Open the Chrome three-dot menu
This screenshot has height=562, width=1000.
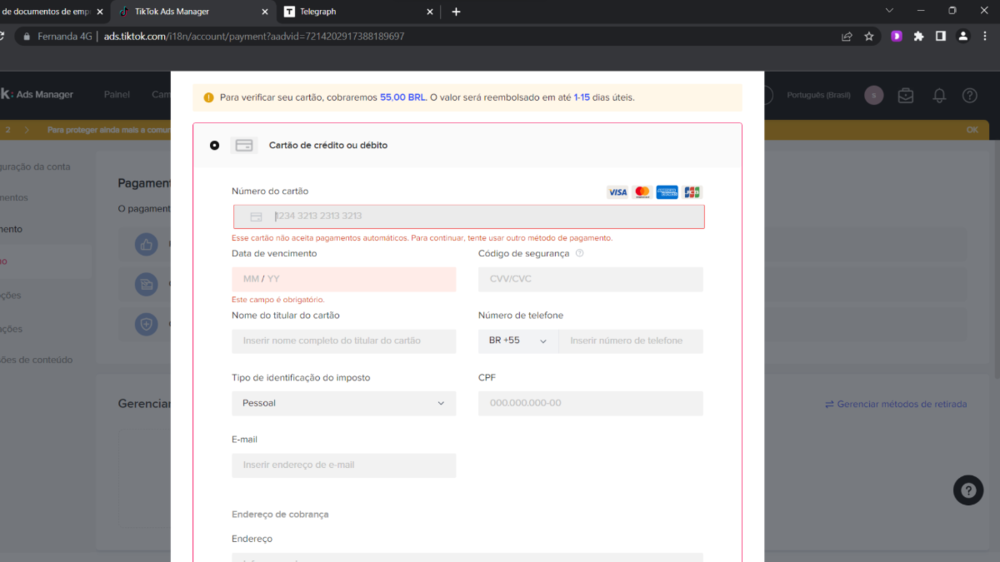point(985,36)
